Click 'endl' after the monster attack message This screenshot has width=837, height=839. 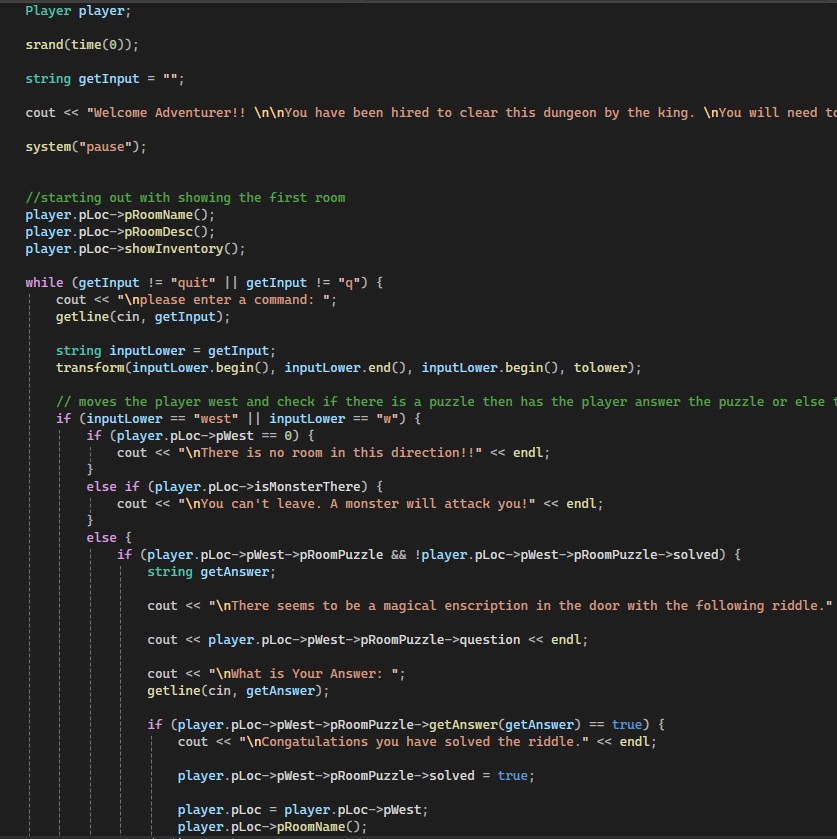click(x=581, y=504)
